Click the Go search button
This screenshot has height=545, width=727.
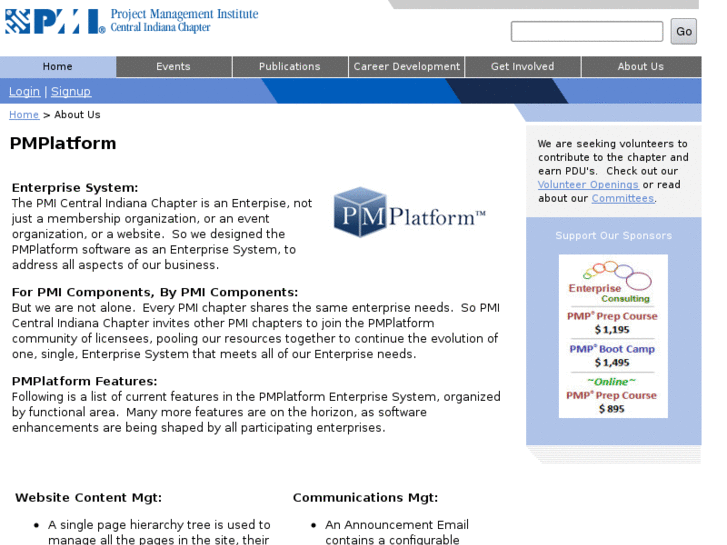pos(683,31)
